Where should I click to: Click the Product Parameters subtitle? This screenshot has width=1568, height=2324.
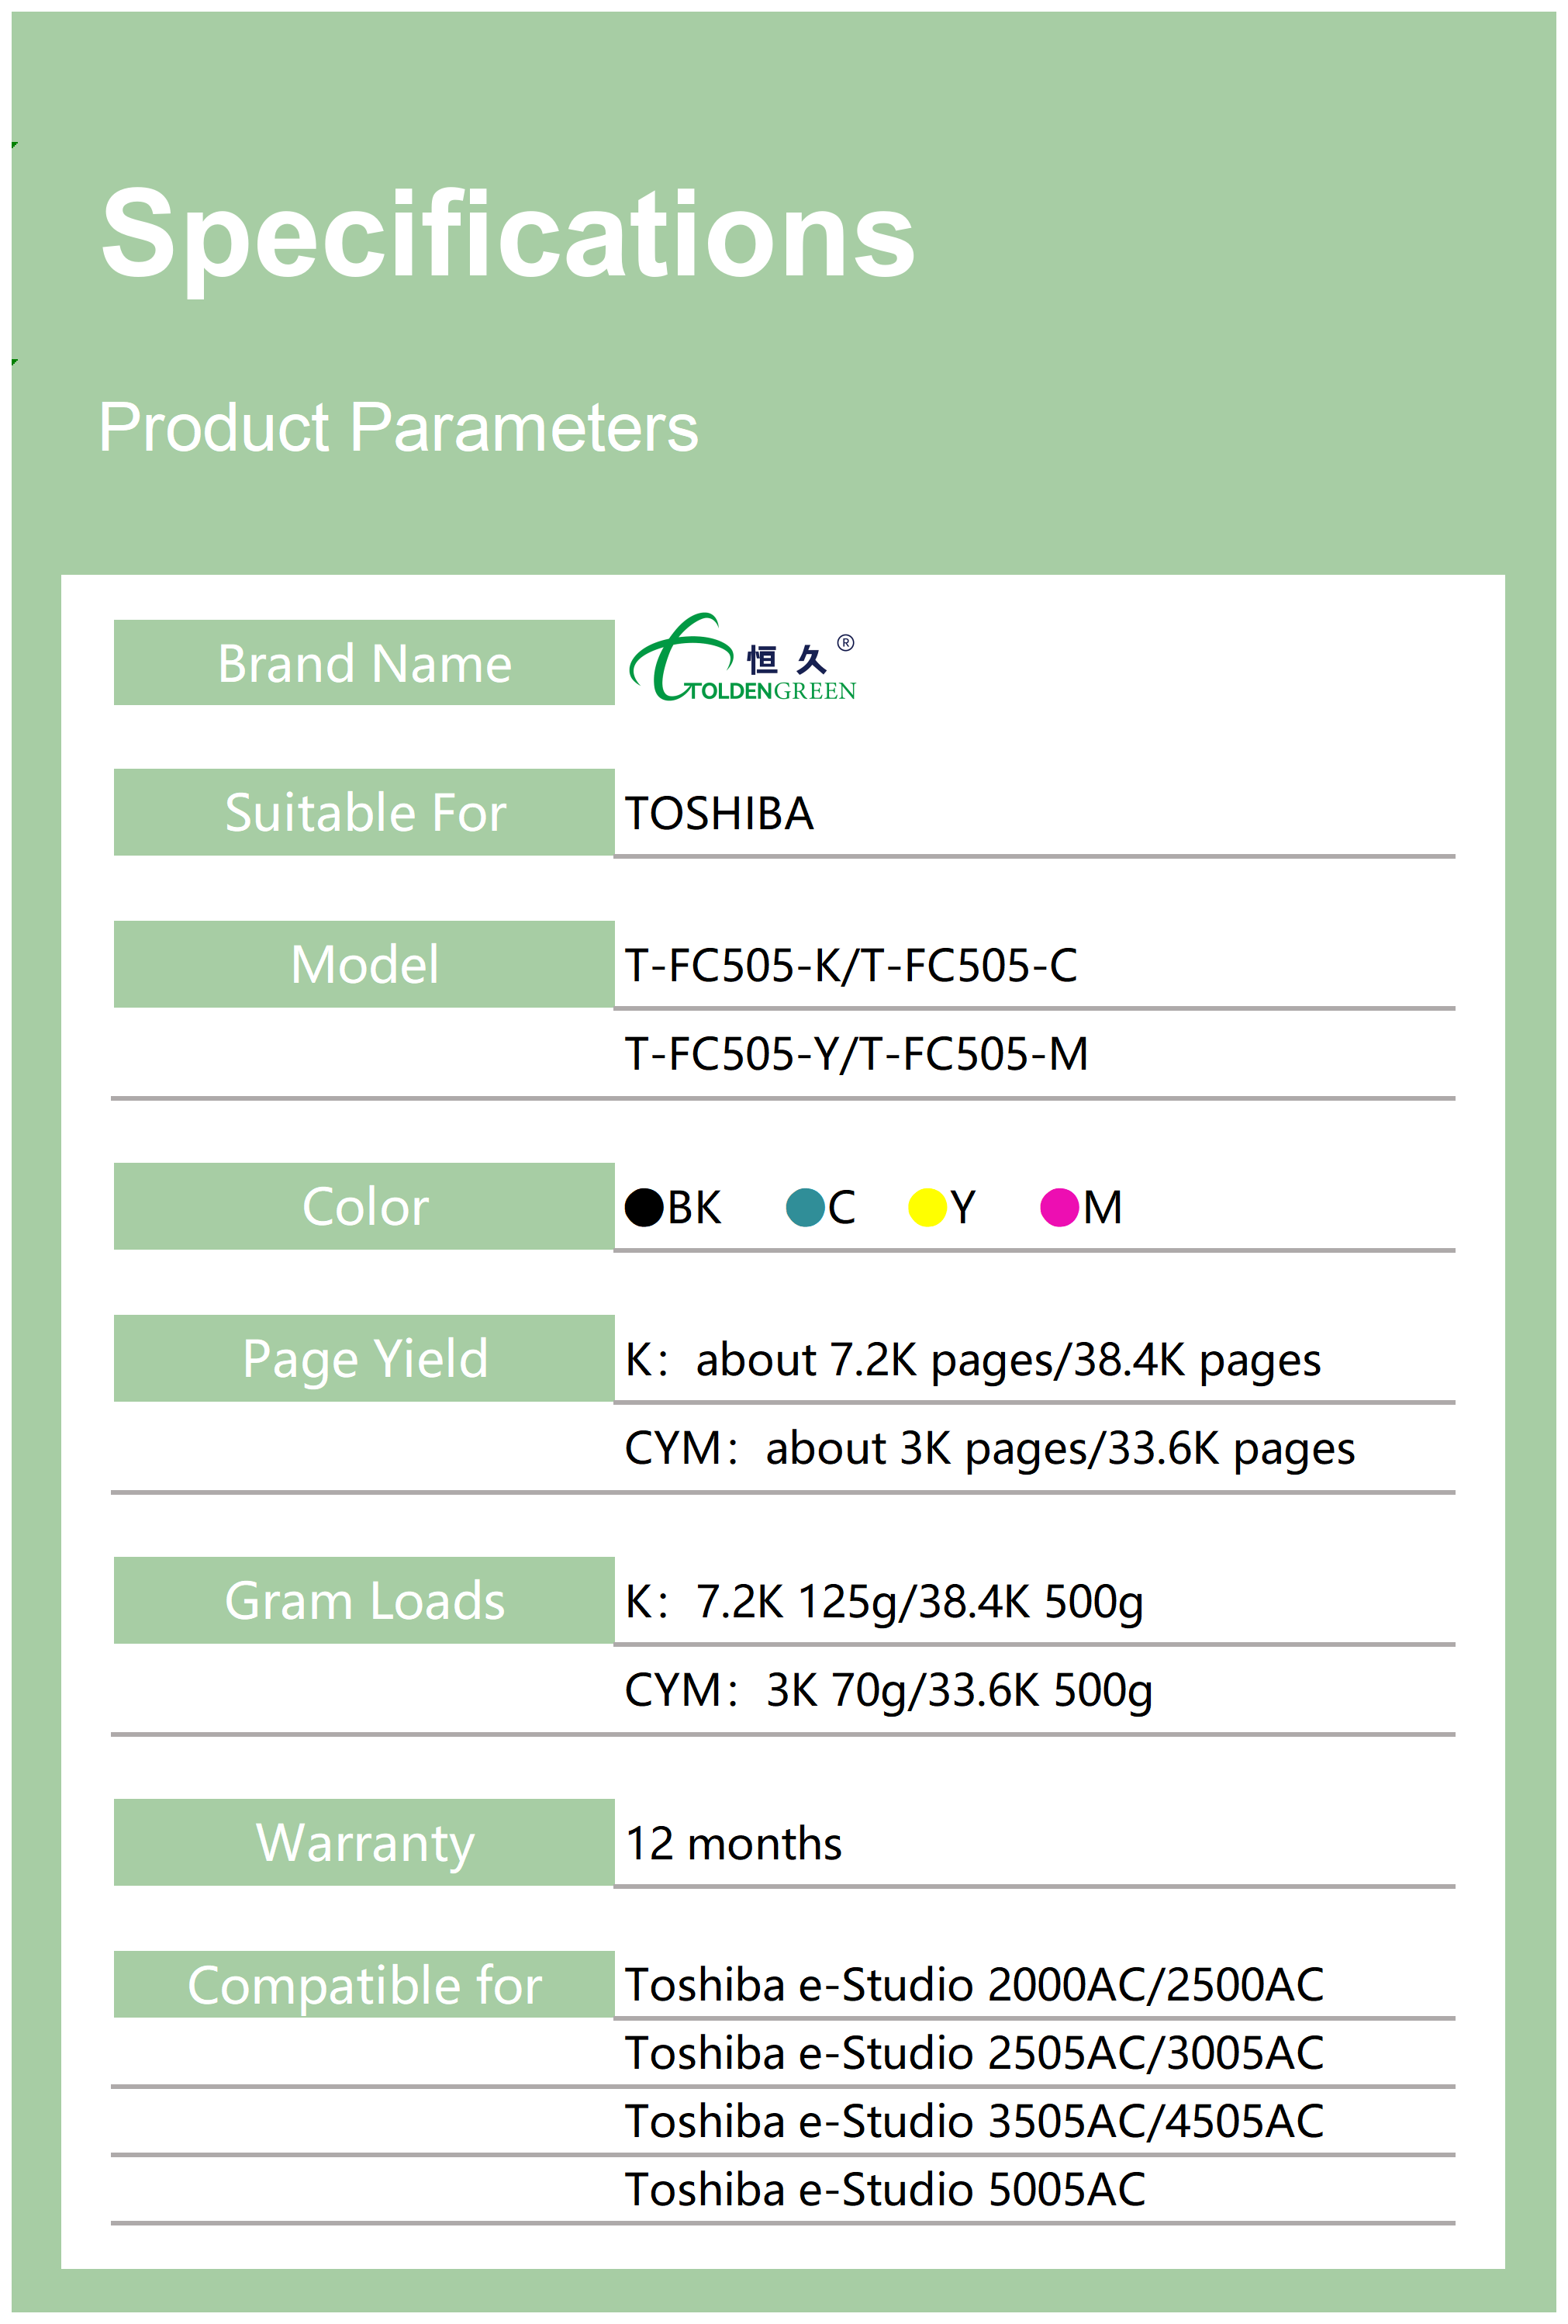(x=398, y=427)
